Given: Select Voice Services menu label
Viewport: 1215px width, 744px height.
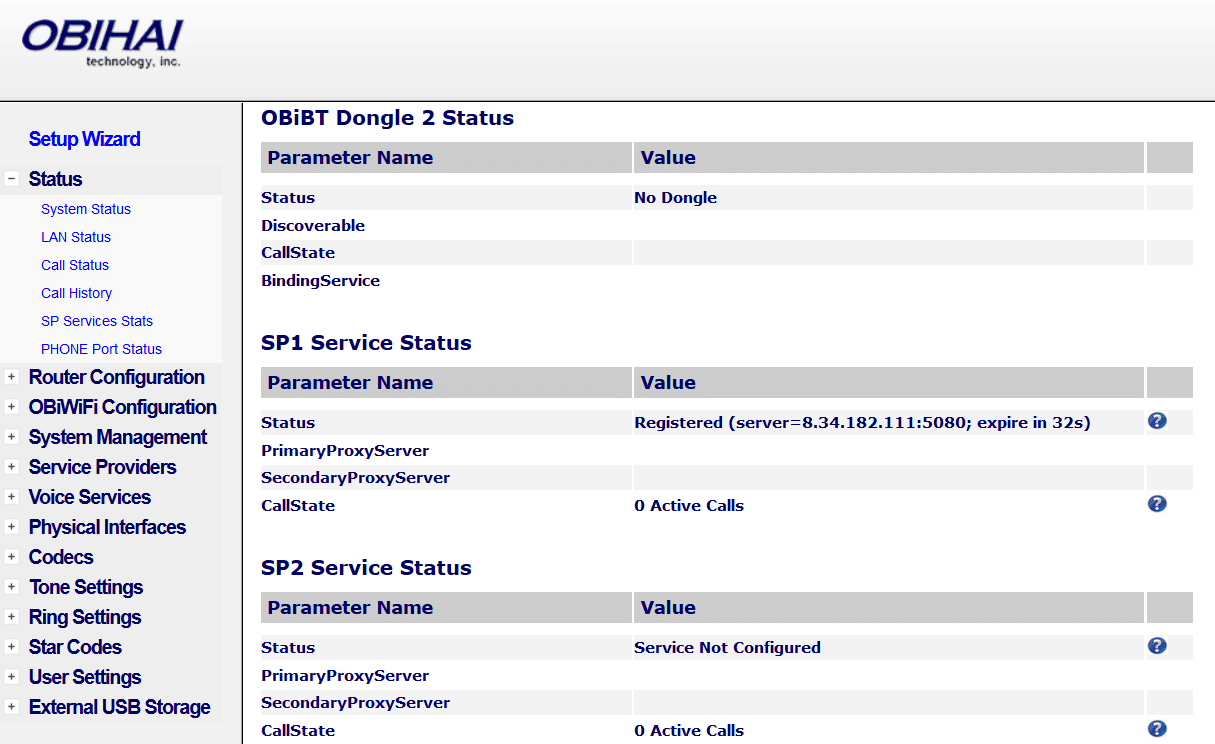Looking at the screenshot, I should [x=90, y=497].
